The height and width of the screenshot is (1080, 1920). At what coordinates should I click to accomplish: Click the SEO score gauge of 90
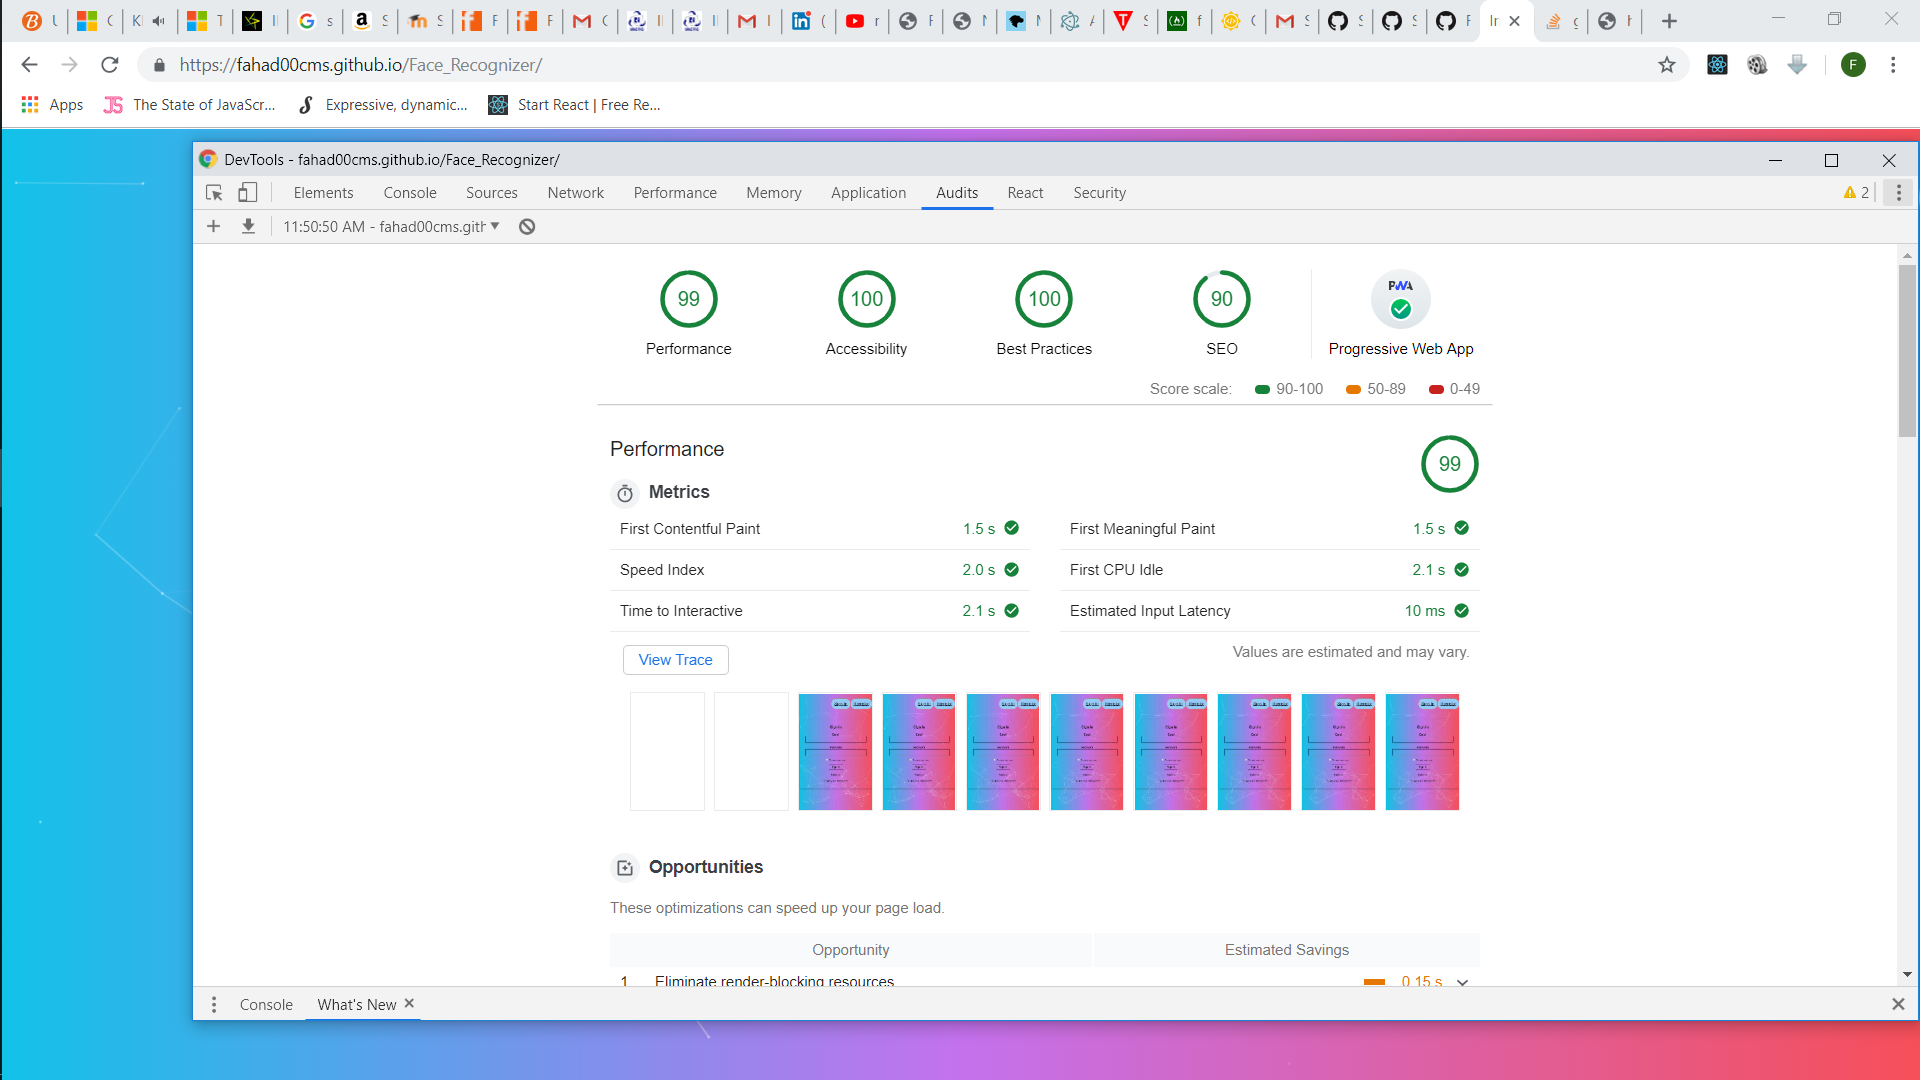(1221, 299)
